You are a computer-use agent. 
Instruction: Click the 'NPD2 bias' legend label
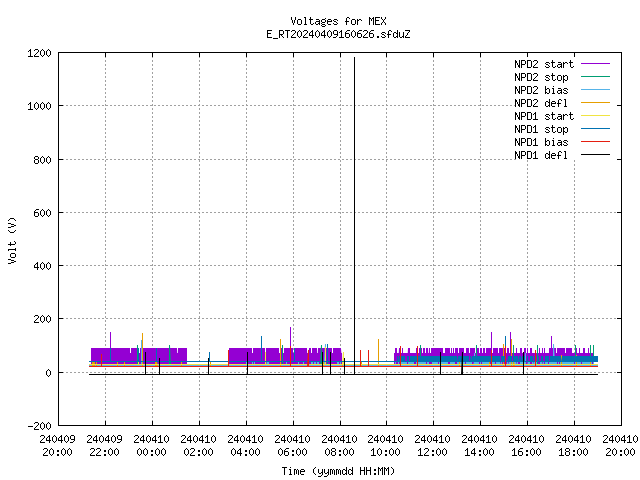(x=541, y=90)
